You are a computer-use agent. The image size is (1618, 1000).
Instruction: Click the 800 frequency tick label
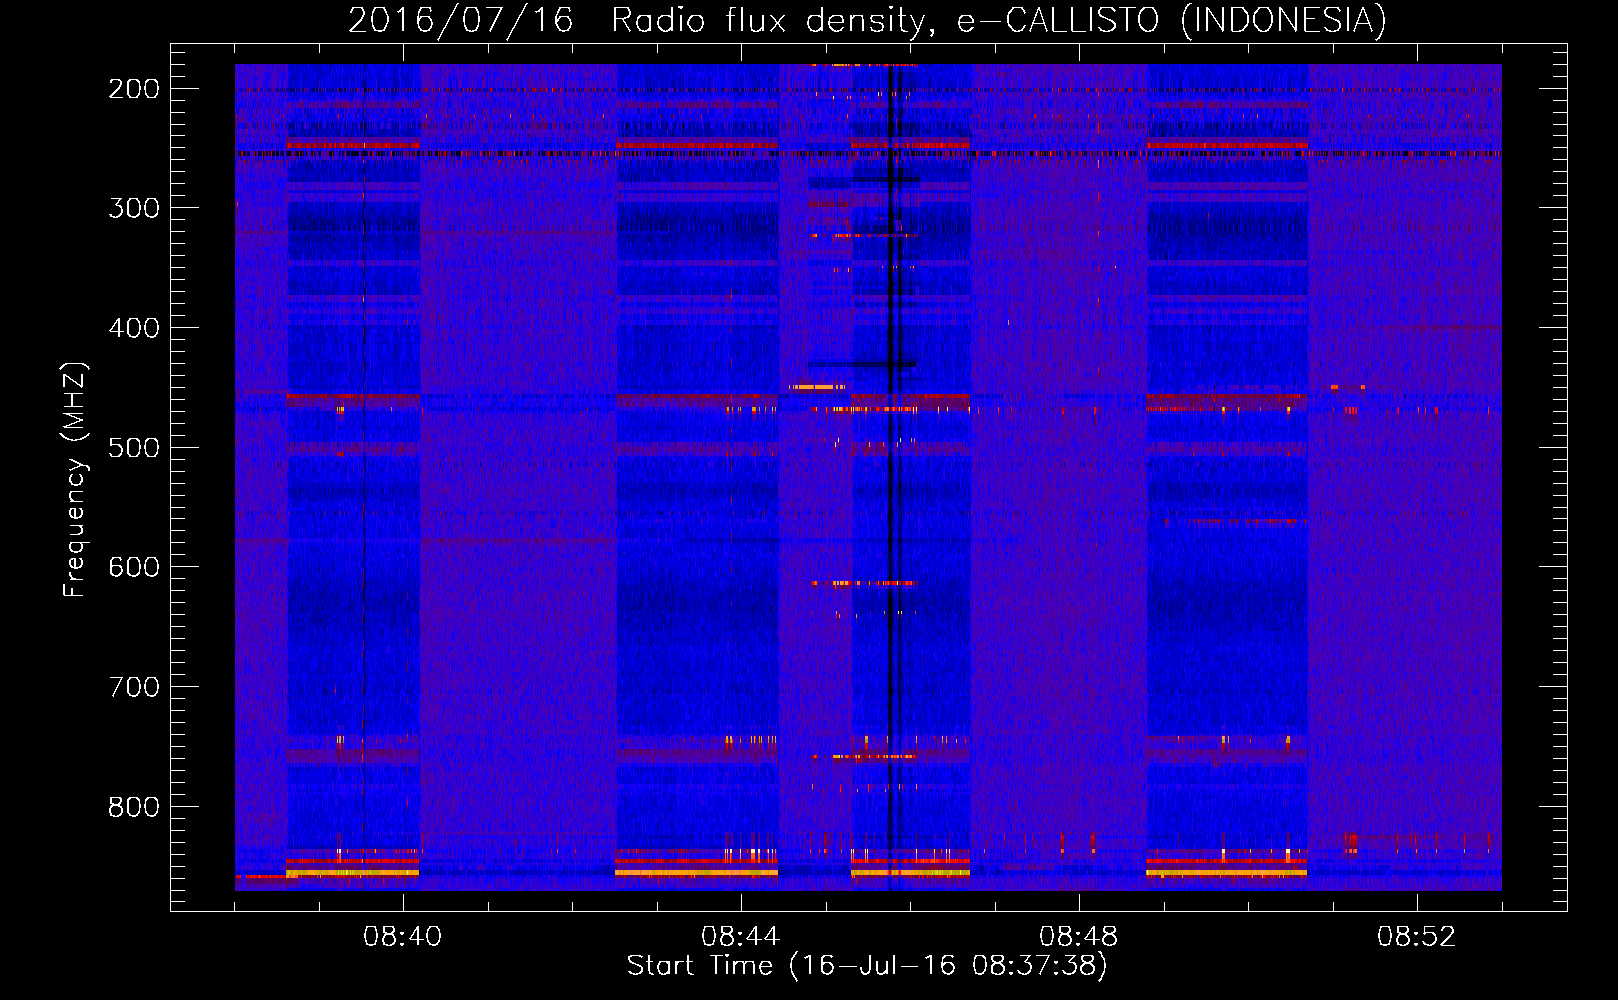point(133,806)
